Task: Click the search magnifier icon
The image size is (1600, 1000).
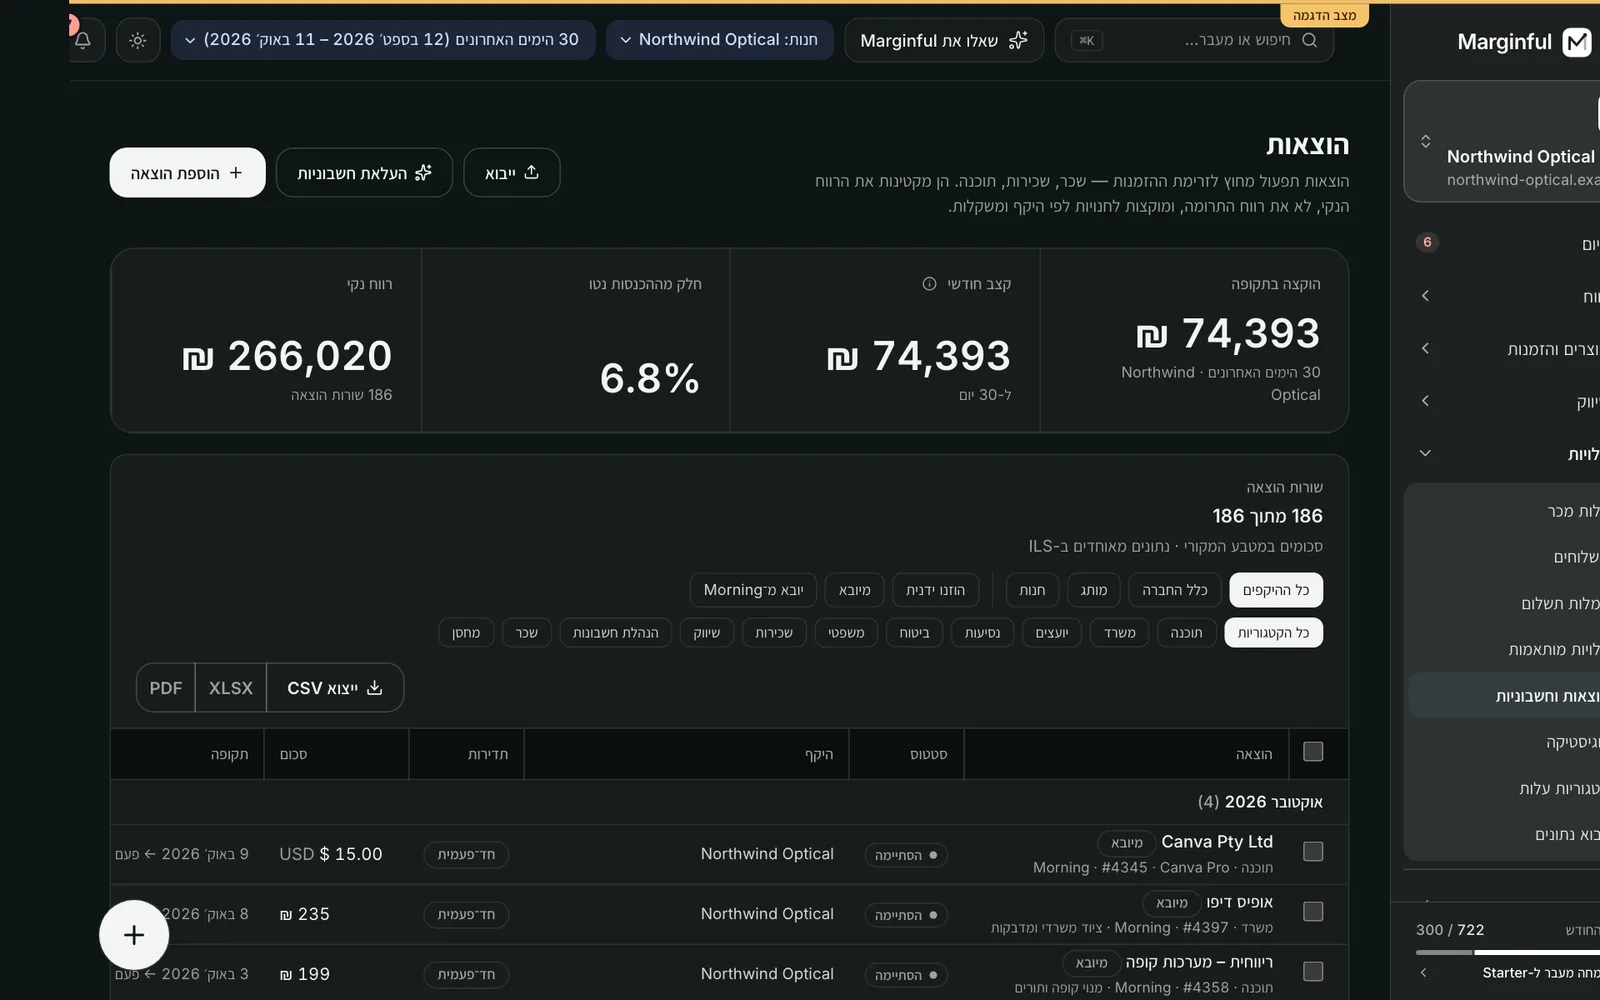Action: (x=1309, y=40)
